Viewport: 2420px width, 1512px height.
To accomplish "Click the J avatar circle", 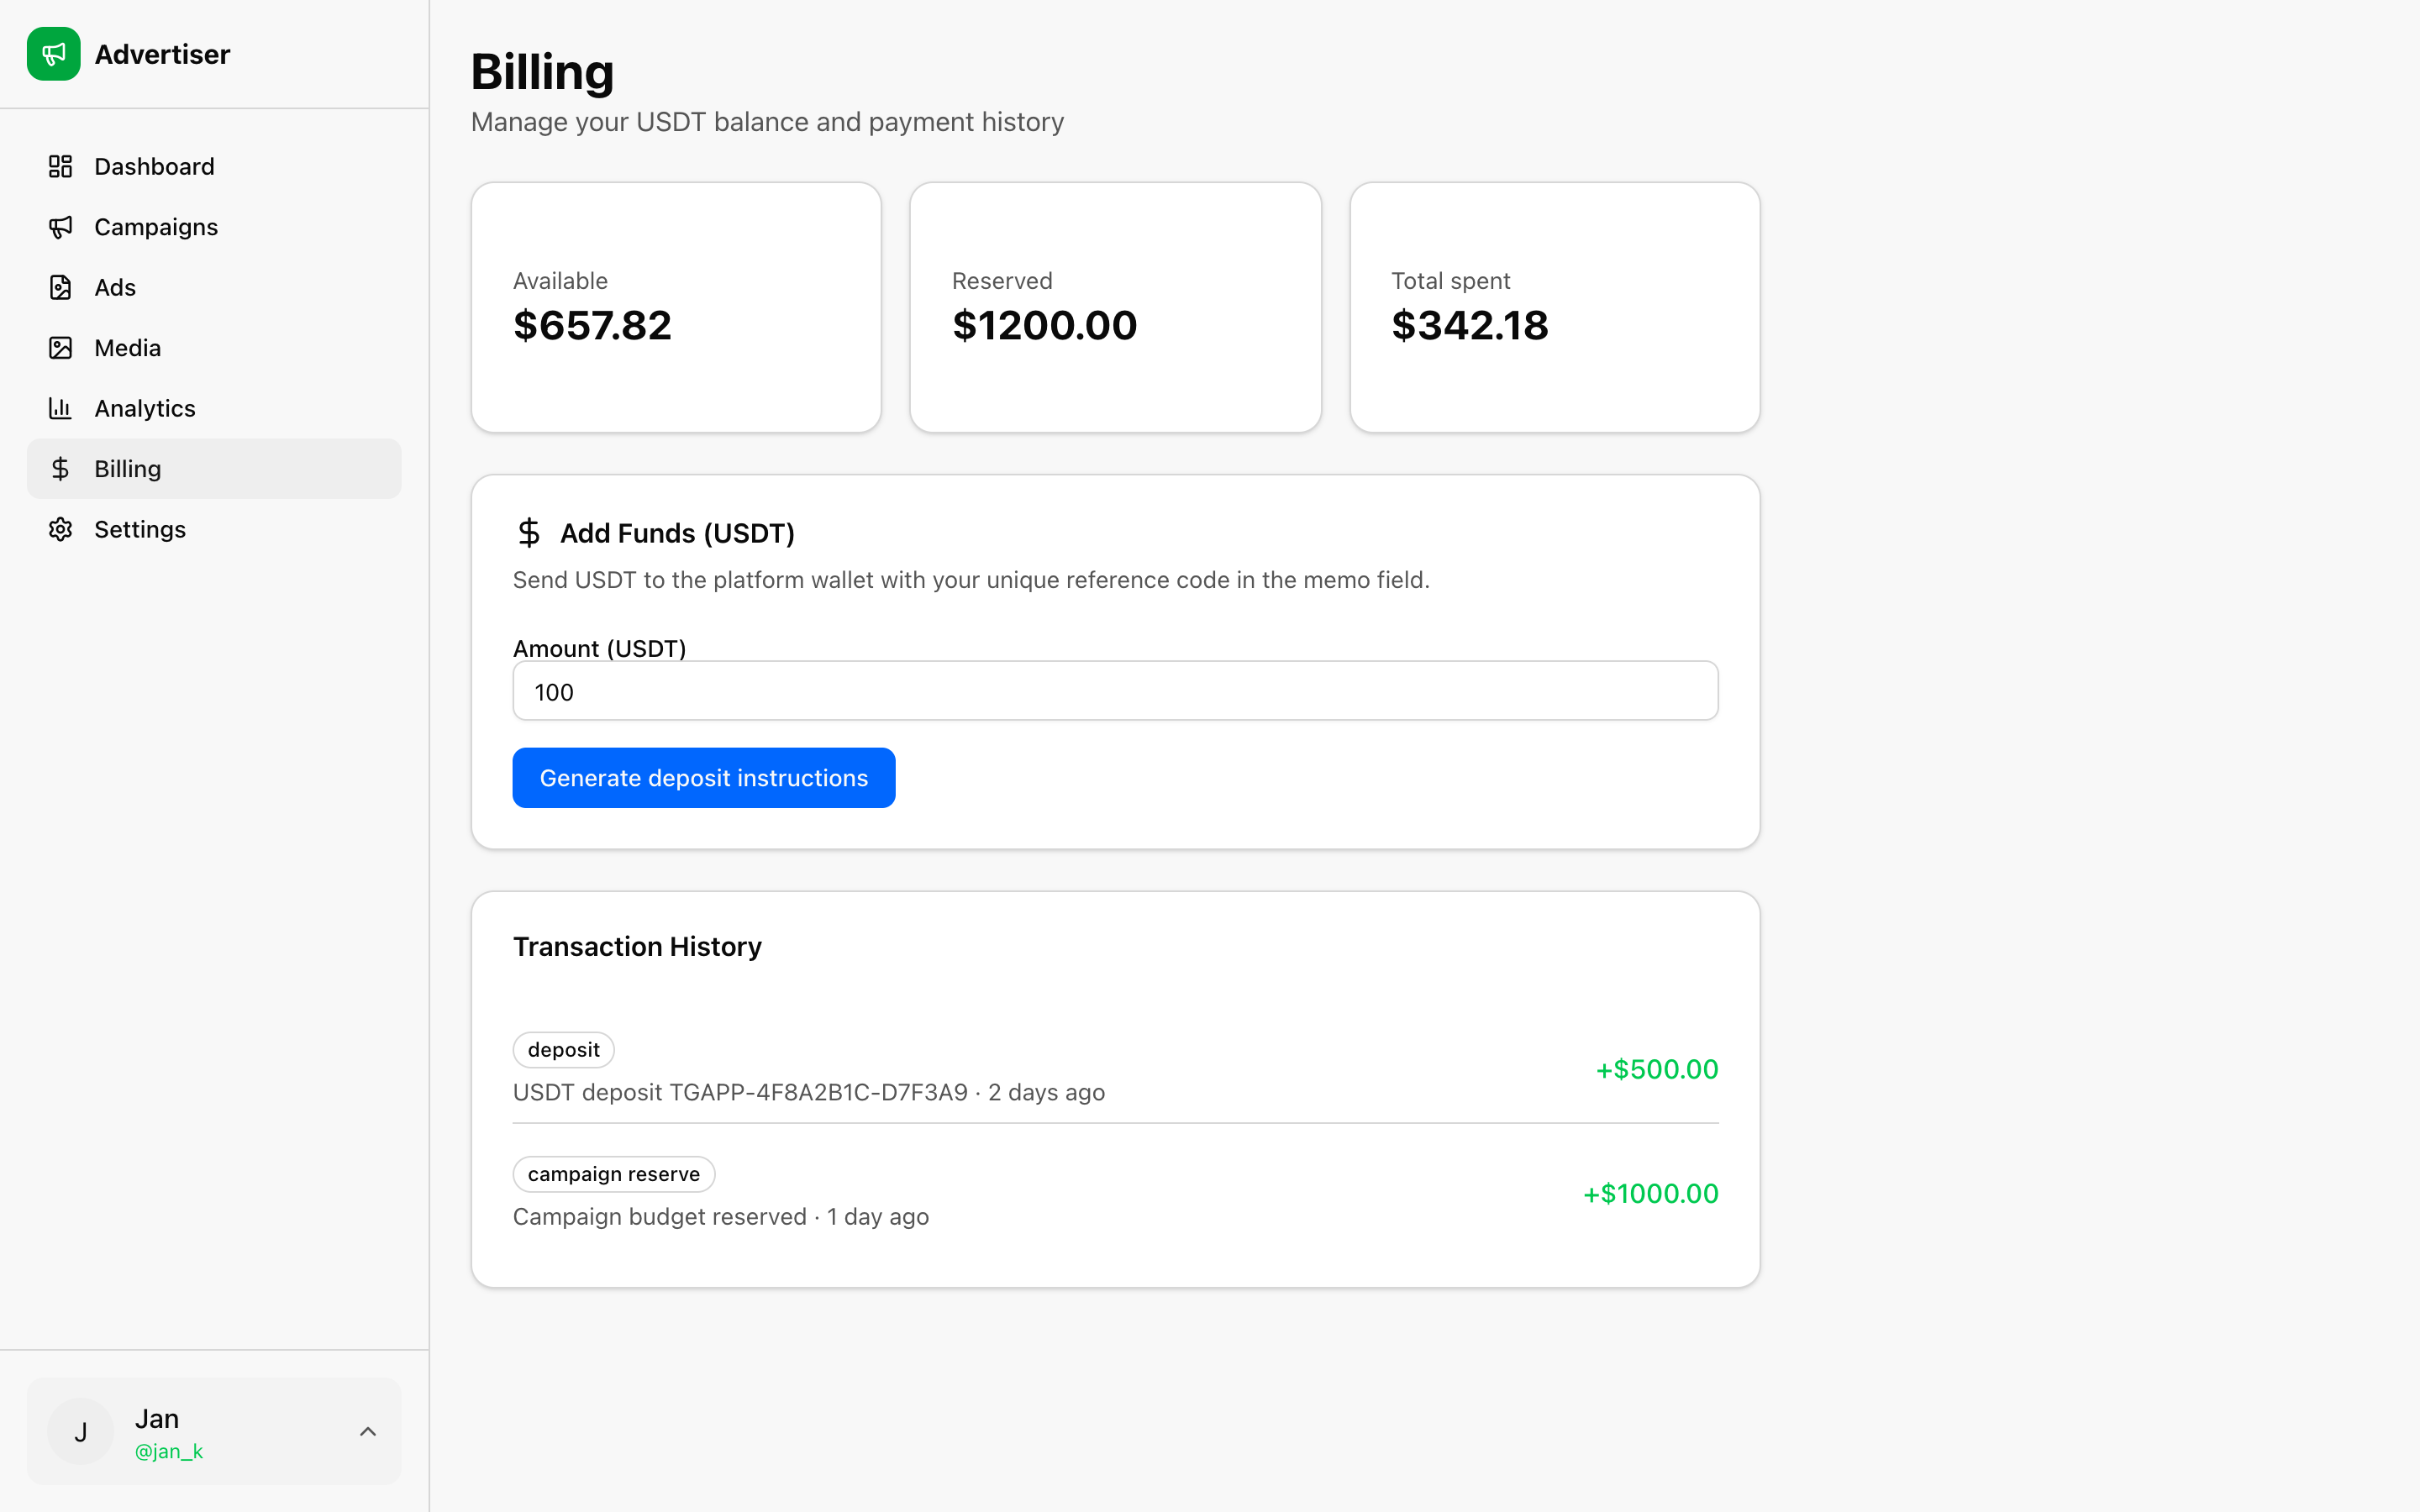I will (x=80, y=1432).
